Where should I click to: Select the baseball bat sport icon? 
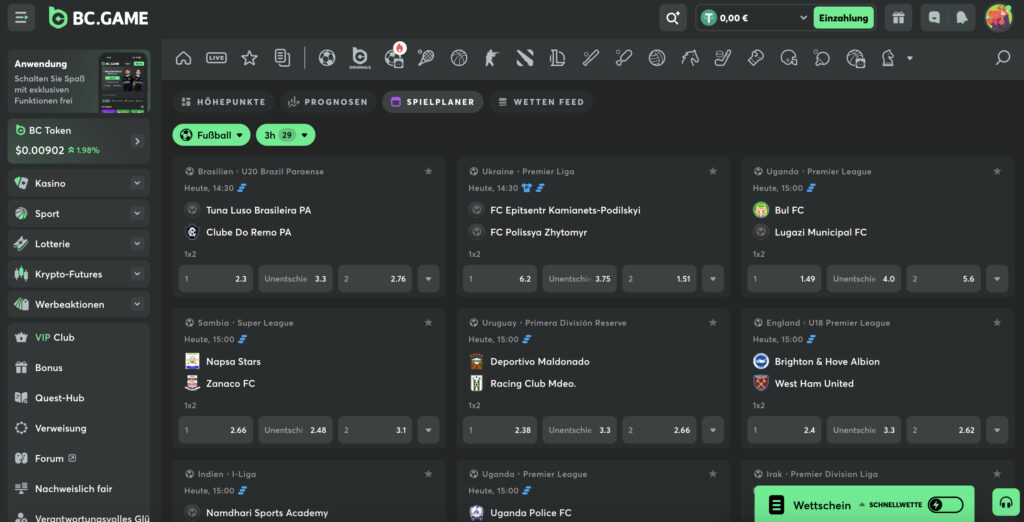591,58
